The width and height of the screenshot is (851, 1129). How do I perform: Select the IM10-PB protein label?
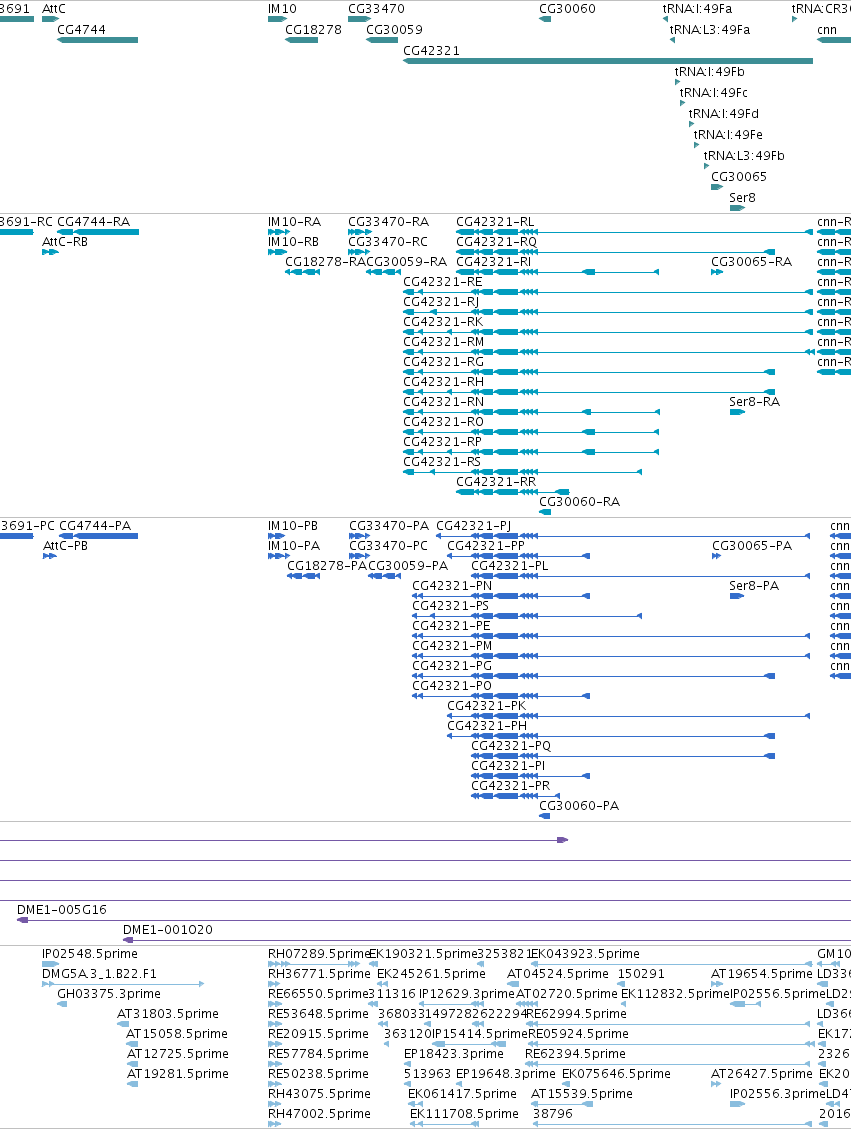coord(293,526)
